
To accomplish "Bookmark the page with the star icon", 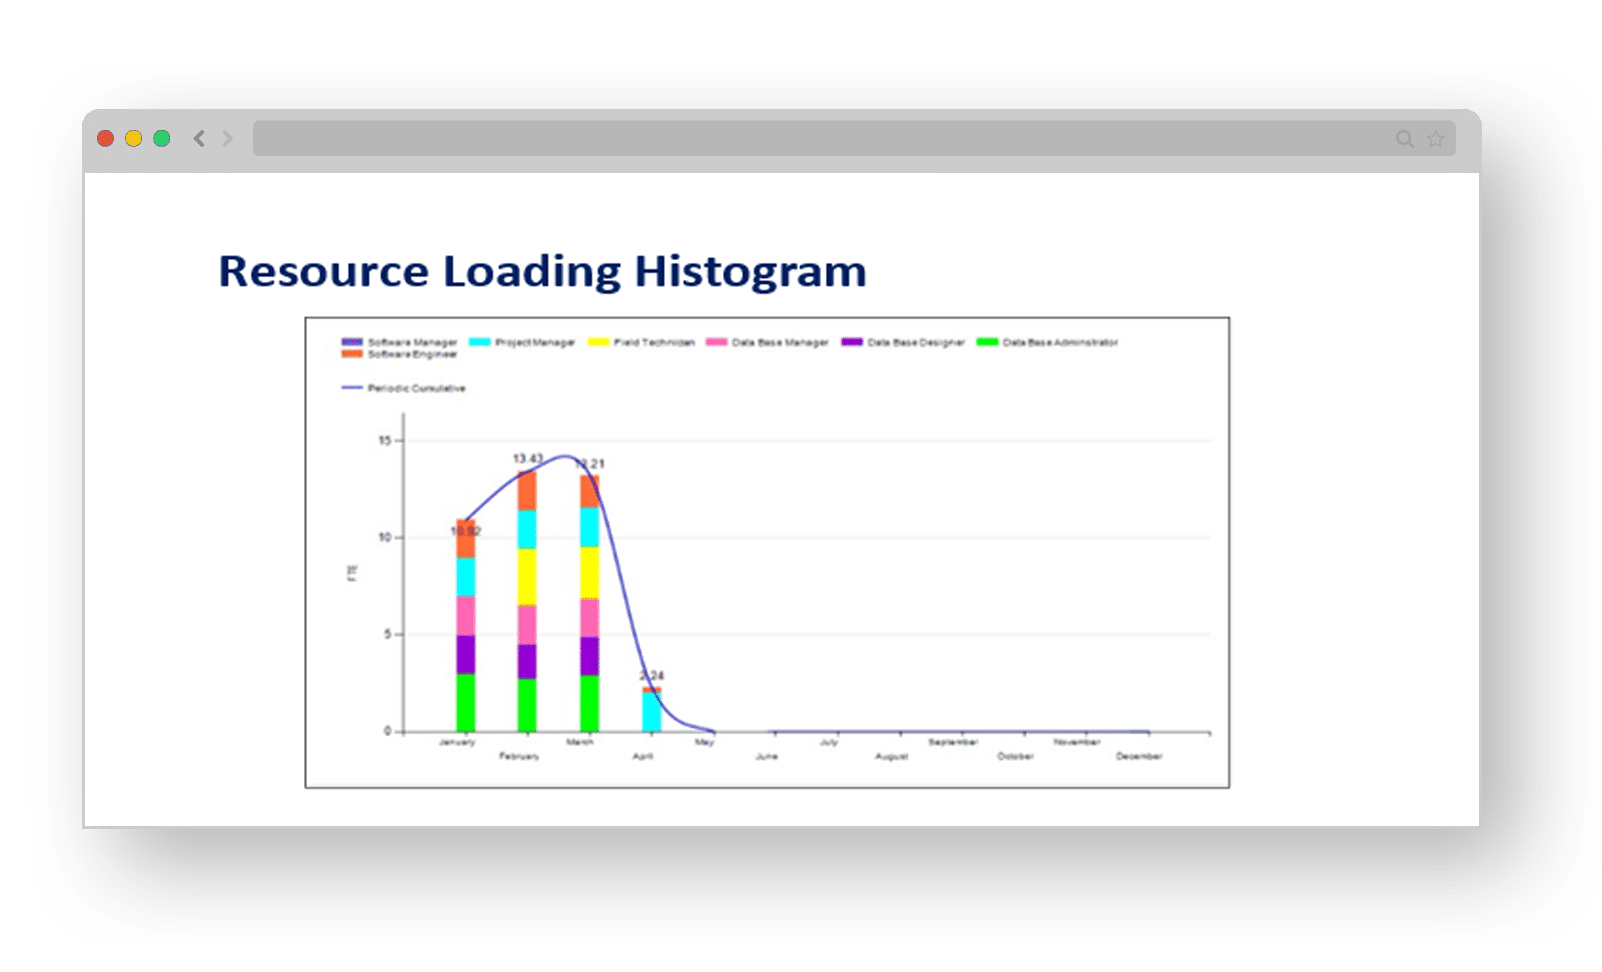I will click(1435, 139).
